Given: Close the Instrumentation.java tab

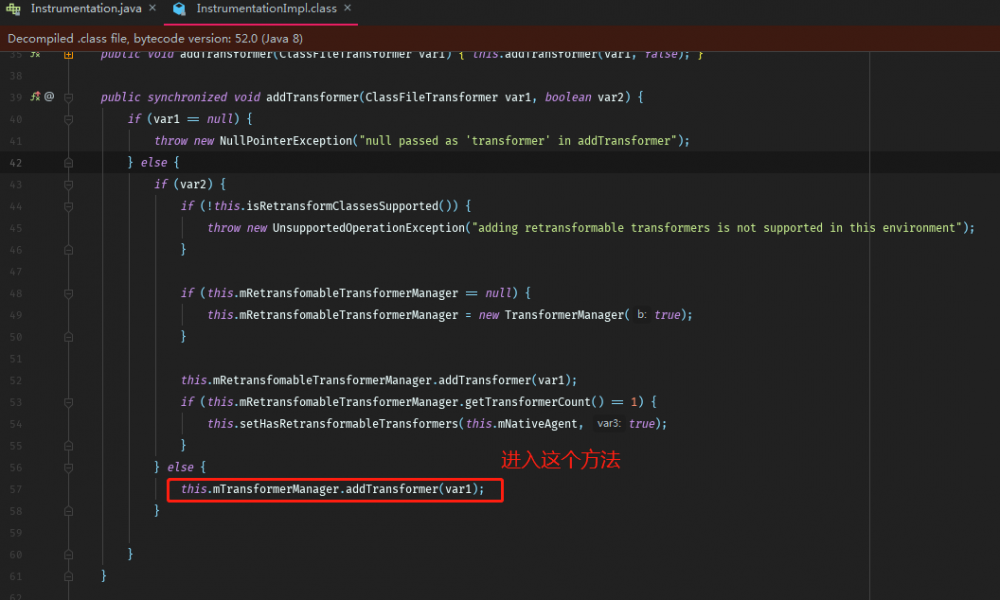Looking at the screenshot, I should coord(153,8).
